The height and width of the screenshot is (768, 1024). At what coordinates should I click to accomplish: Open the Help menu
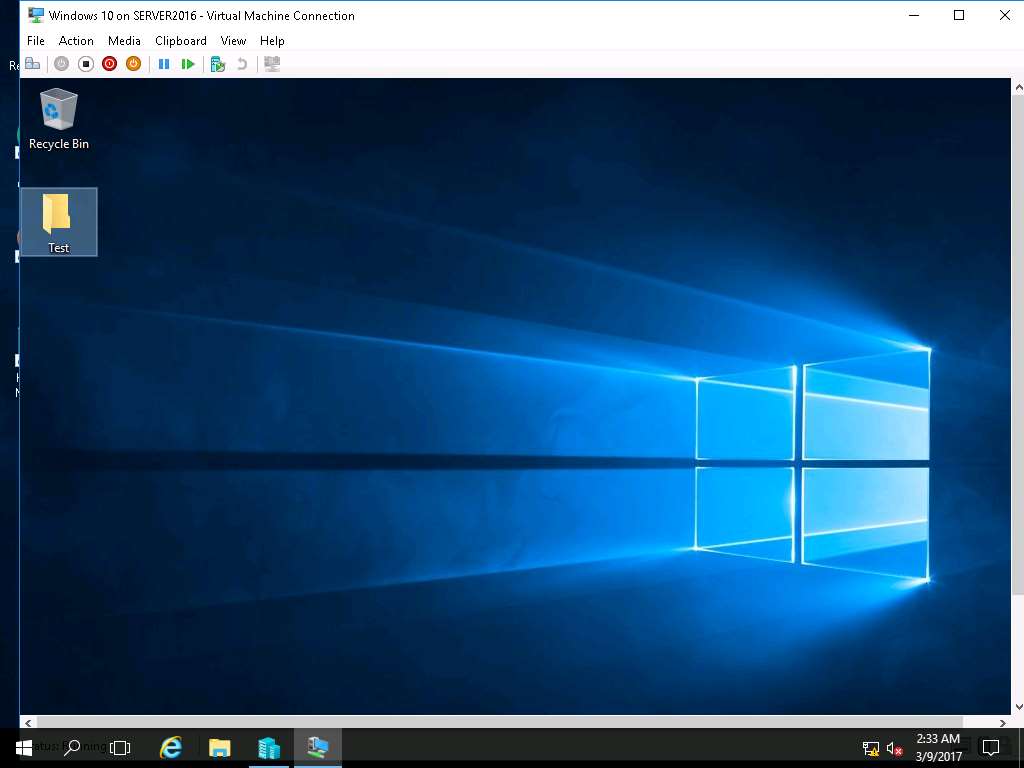pos(272,40)
